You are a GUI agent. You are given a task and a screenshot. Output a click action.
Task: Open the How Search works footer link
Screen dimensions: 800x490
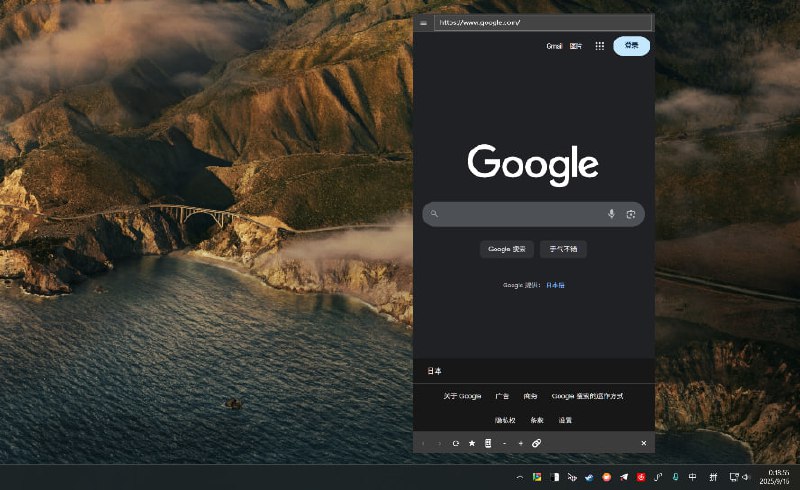click(587, 396)
